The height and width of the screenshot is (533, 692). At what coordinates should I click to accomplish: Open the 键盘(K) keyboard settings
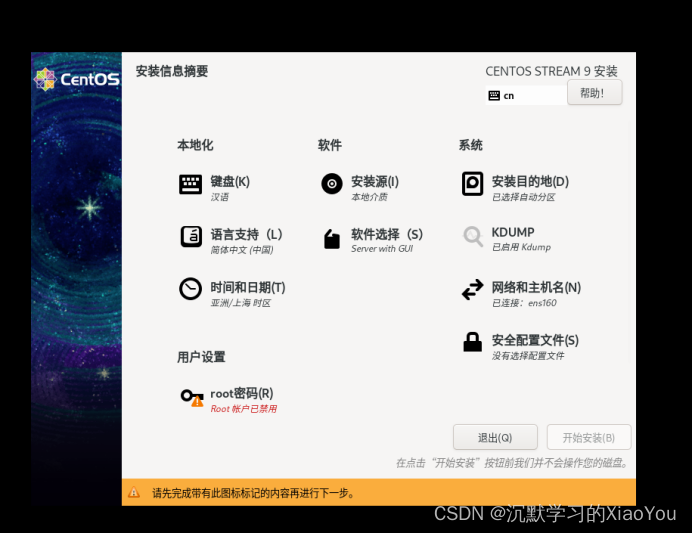[x=230, y=182]
